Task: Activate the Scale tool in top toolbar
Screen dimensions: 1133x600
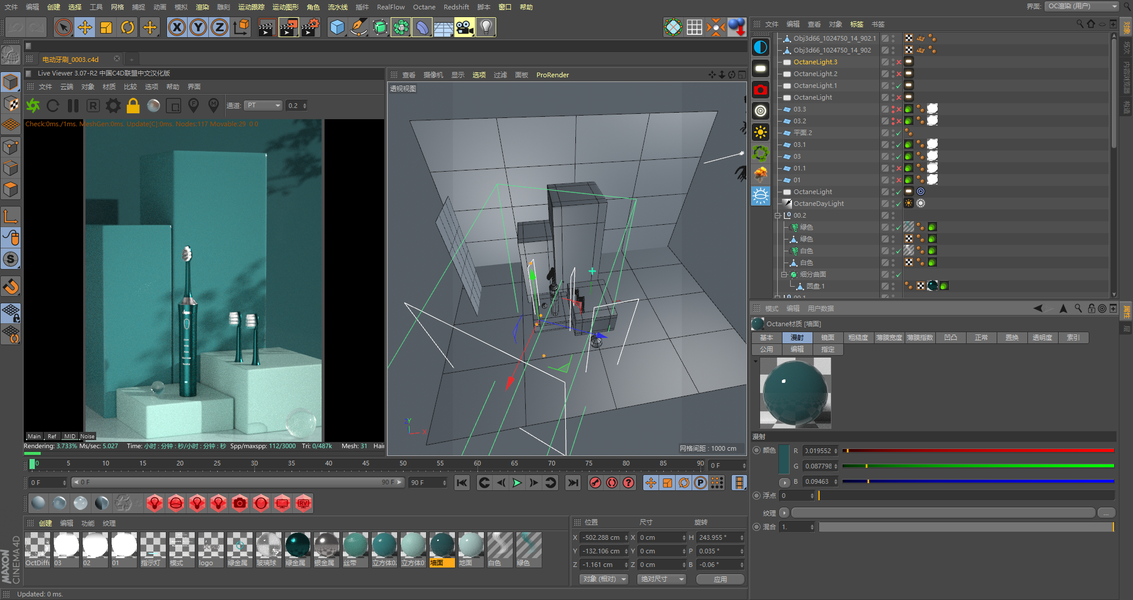Action: [x=106, y=27]
